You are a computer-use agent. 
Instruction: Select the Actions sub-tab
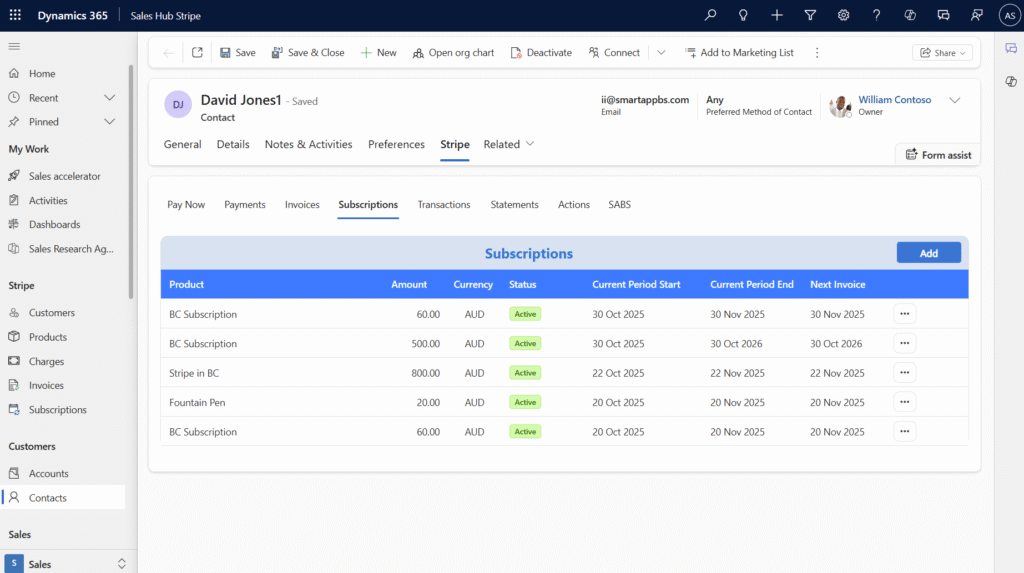574,205
